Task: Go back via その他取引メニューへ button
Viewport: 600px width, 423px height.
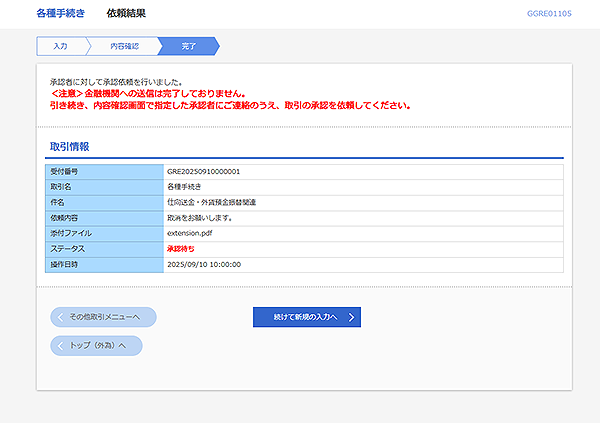Action: pos(103,317)
